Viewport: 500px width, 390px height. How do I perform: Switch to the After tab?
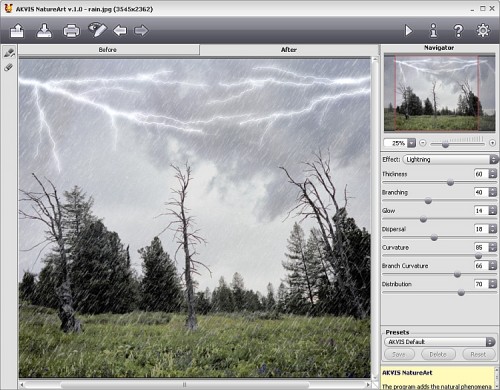288,50
